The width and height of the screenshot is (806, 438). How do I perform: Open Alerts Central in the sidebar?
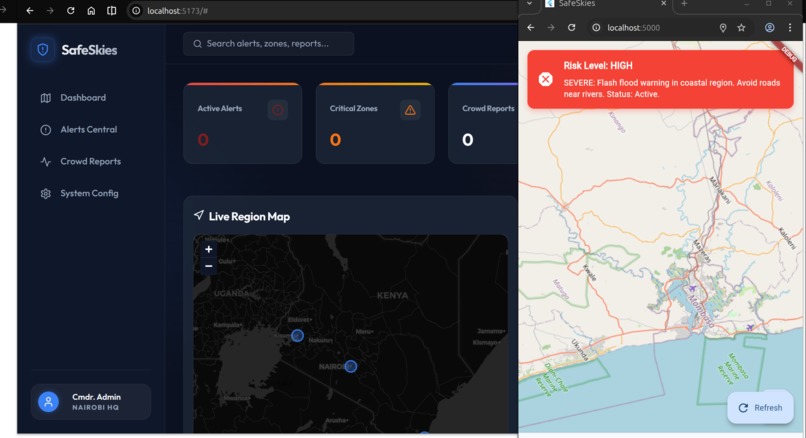[79, 130]
